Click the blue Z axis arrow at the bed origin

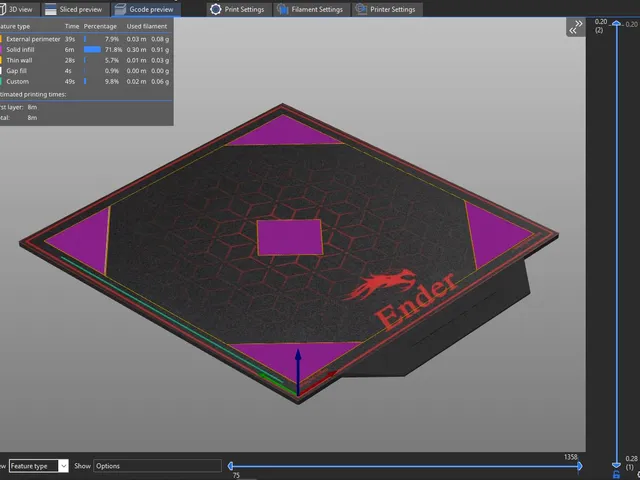pyautogui.click(x=298, y=371)
